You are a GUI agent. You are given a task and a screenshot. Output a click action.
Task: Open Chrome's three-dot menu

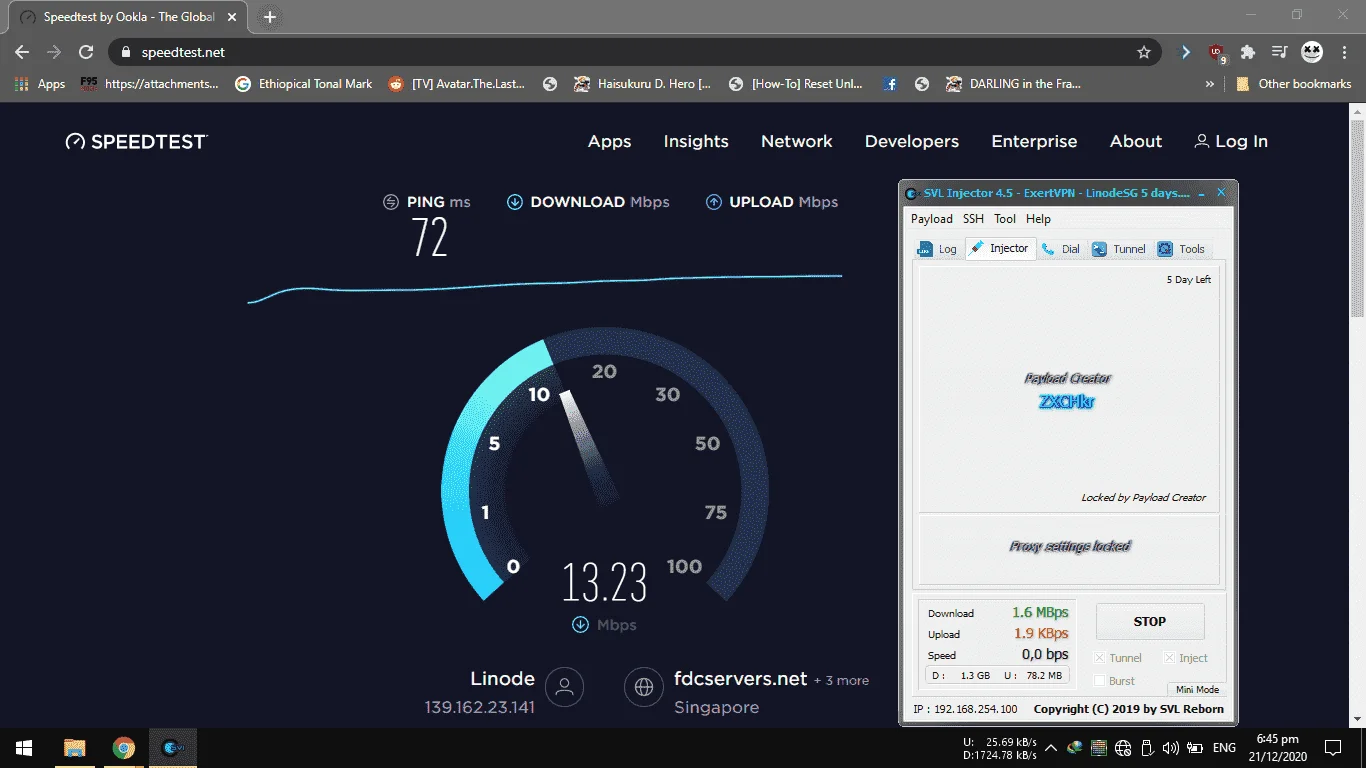point(1344,52)
